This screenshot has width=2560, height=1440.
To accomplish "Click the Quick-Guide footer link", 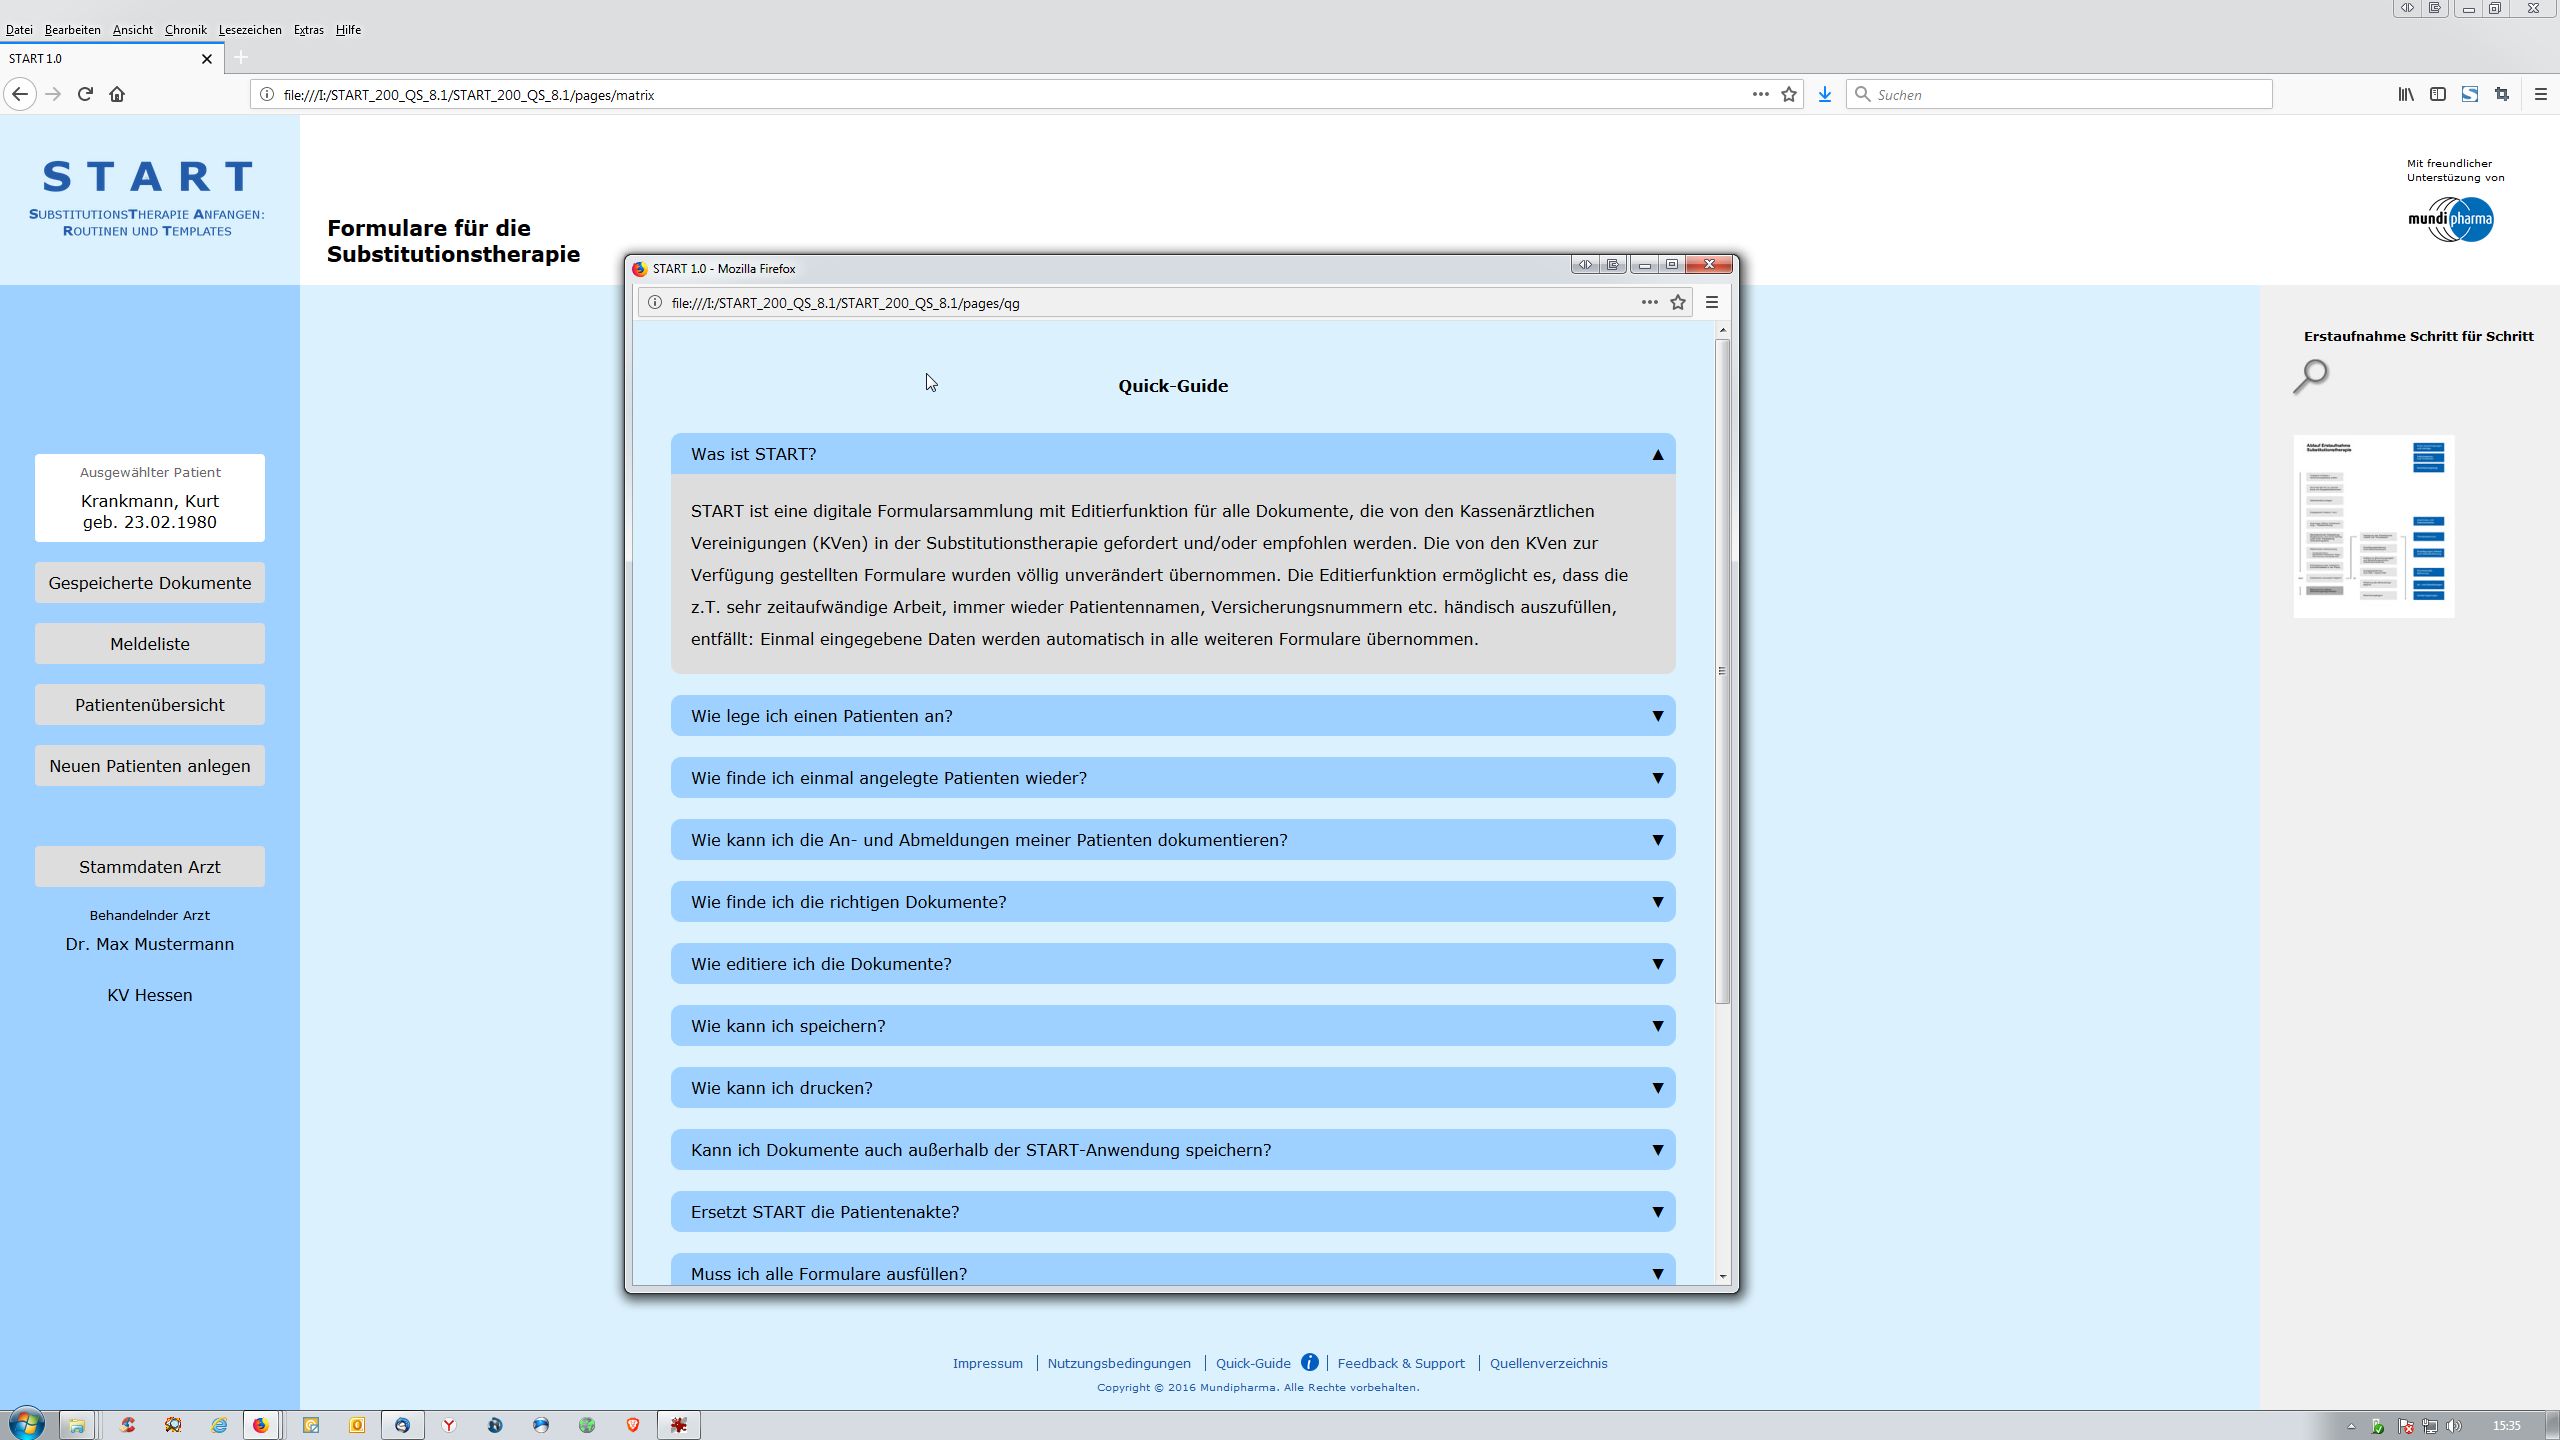I will pyautogui.click(x=1253, y=1363).
